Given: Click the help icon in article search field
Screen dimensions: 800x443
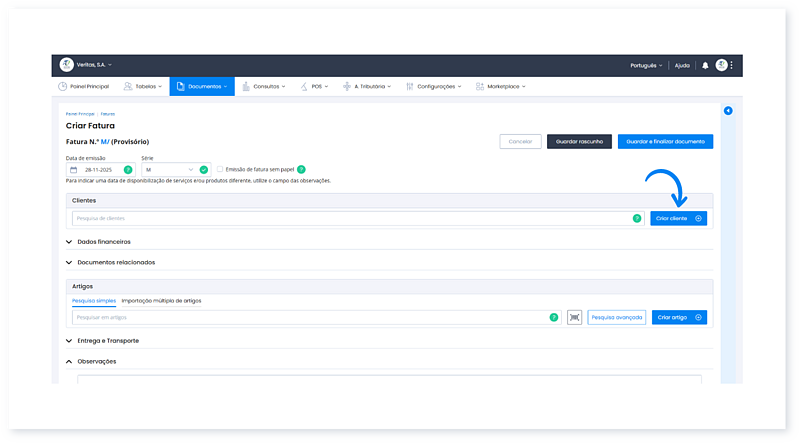Looking at the screenshot, I should tap(553, 317).
